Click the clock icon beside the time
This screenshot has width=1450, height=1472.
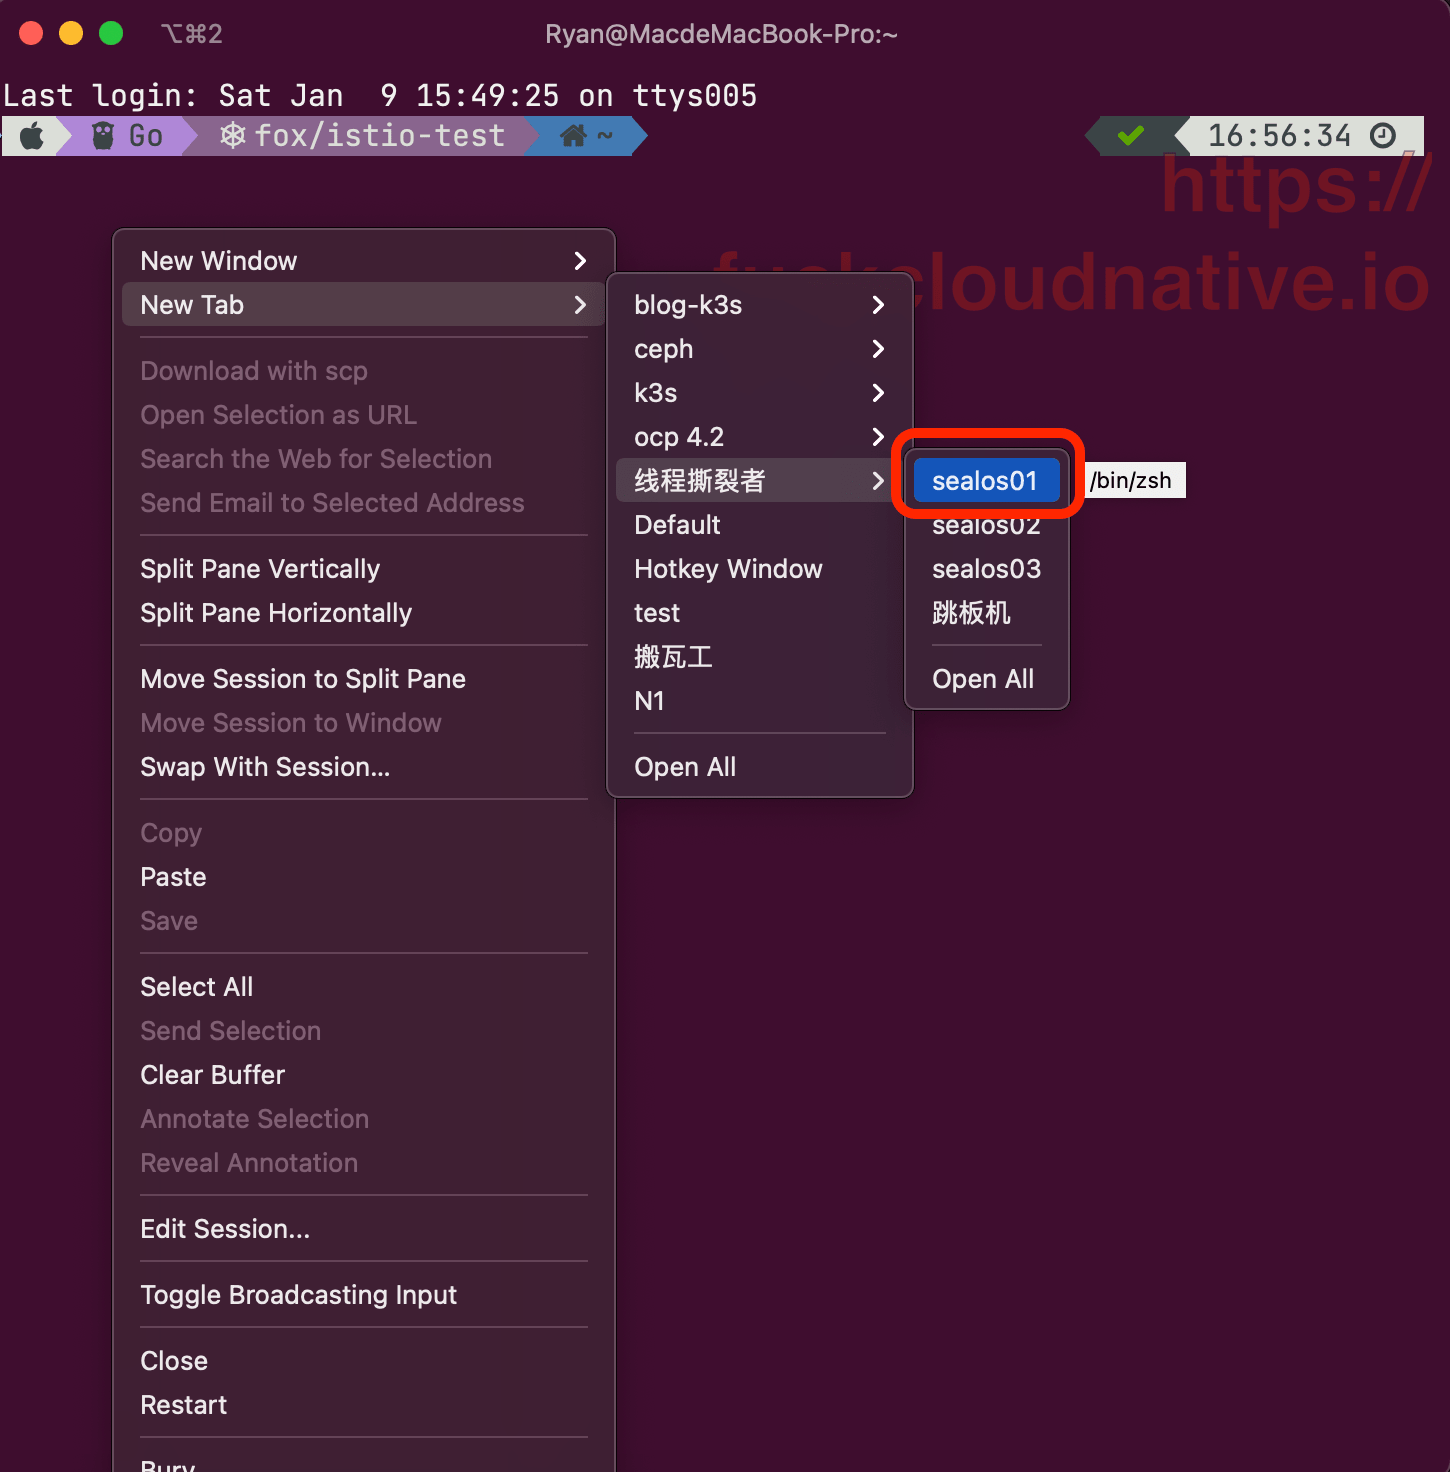[x=1383, y=135]
